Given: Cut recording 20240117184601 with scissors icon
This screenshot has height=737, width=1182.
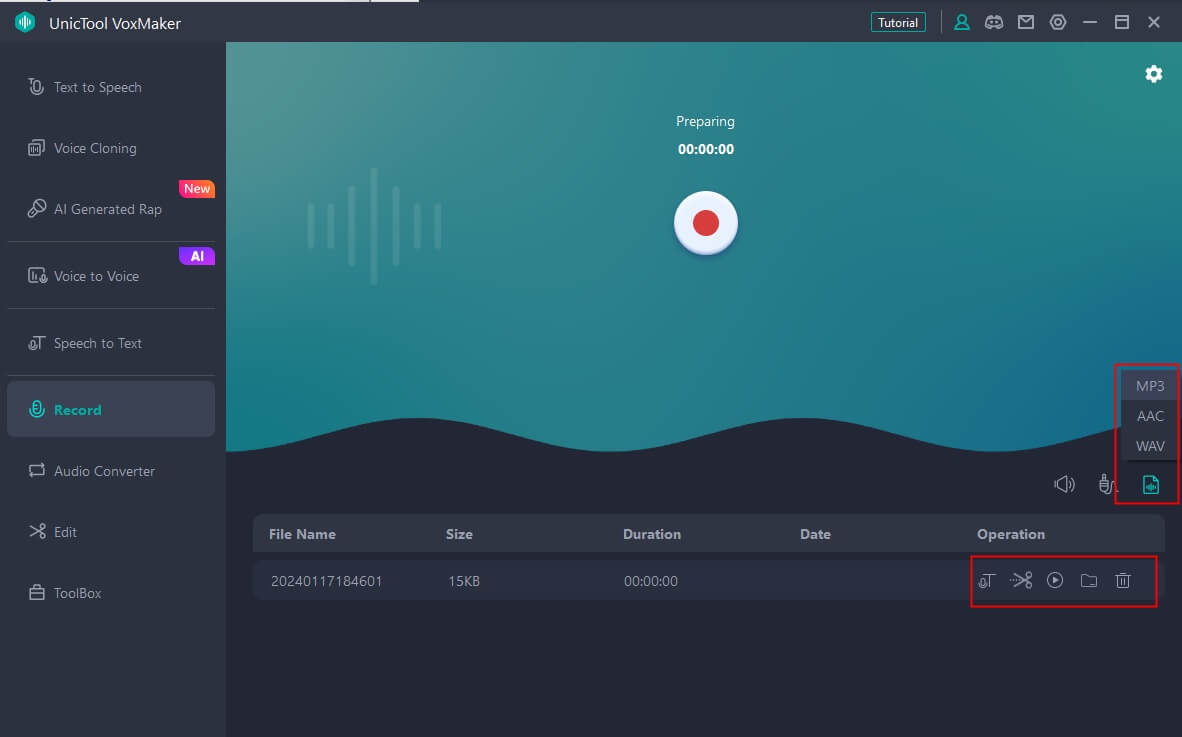Looking at the screenshot, I should [x=1021, y=580].
